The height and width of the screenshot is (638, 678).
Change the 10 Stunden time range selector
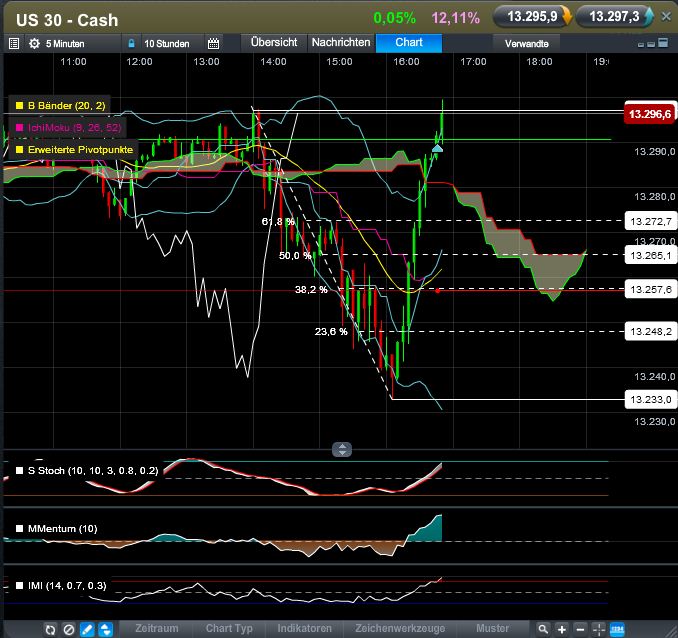click(167, 44)
